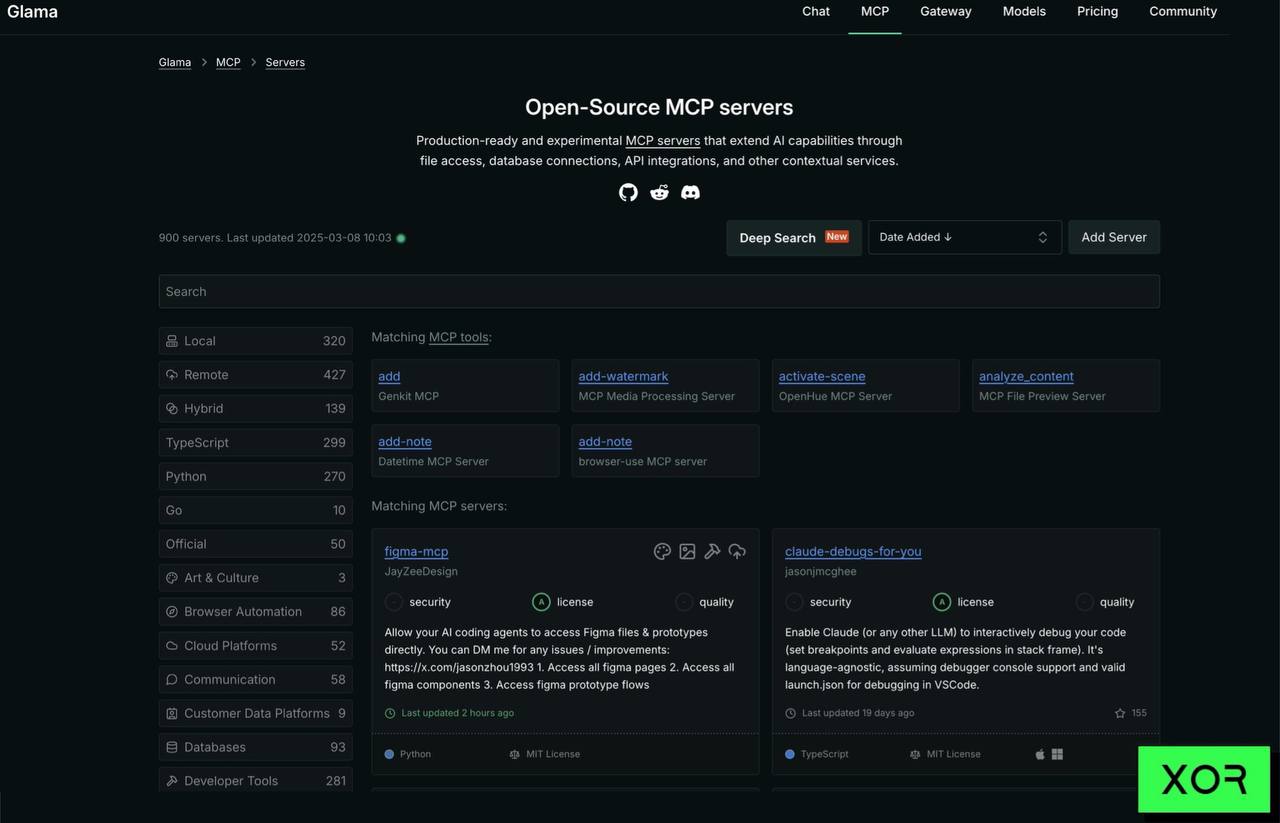
Task: Open the Discord icon link
Action: [x=690, y=192]
